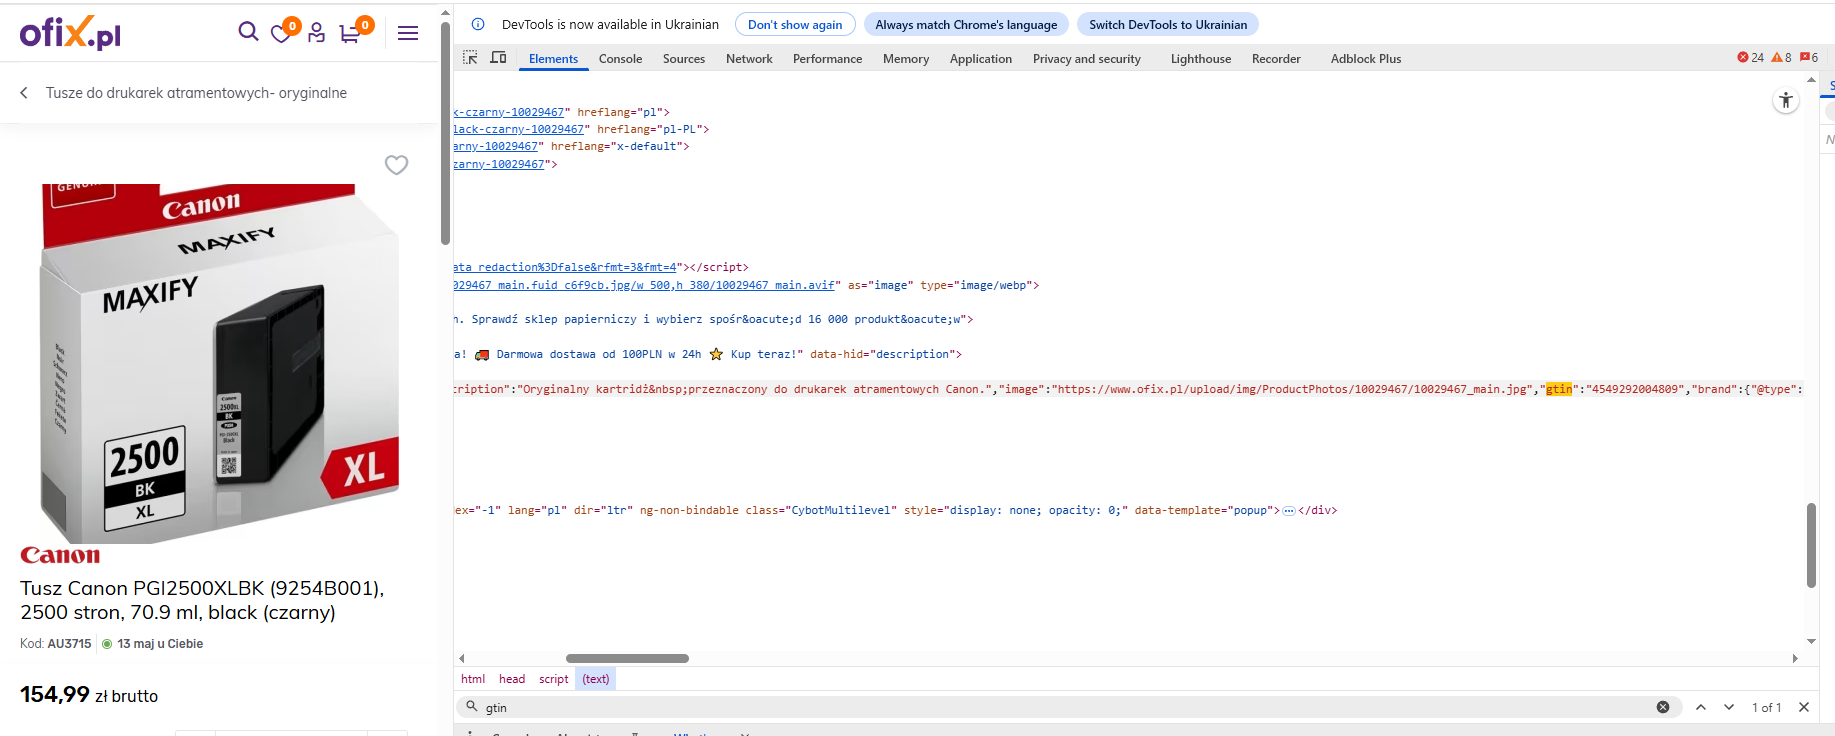Switch to the Console tab
The image size is (1835, 736).
[620, 59]
